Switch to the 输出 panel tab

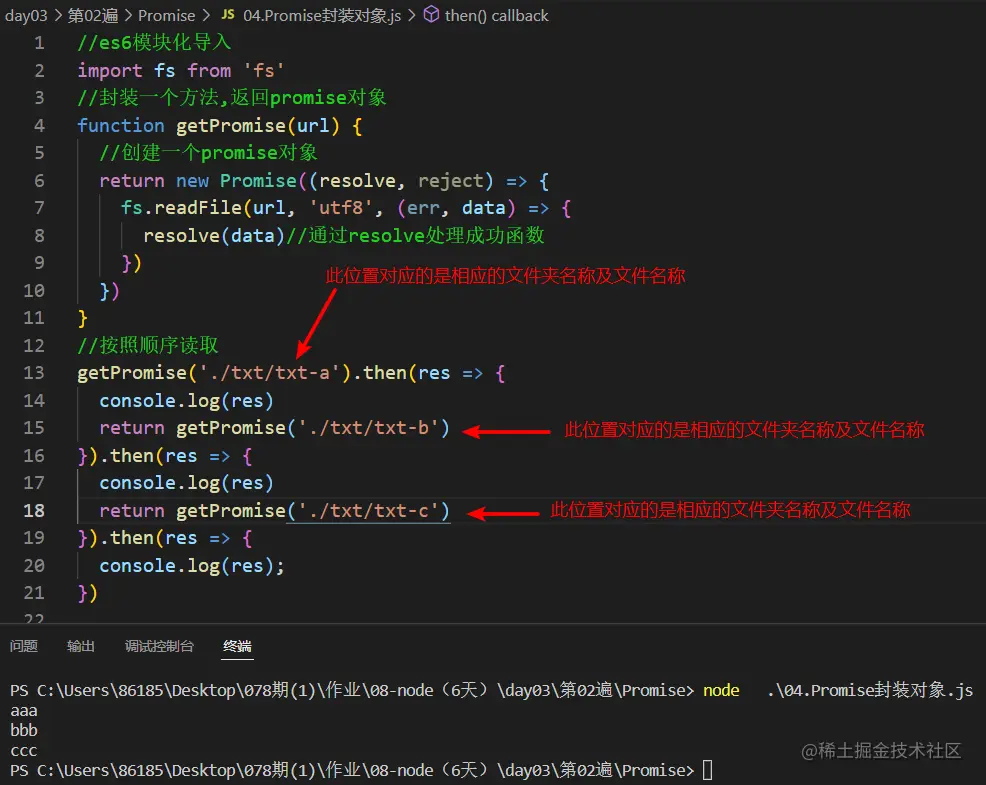pyautogui.click(x=80, y=646)
